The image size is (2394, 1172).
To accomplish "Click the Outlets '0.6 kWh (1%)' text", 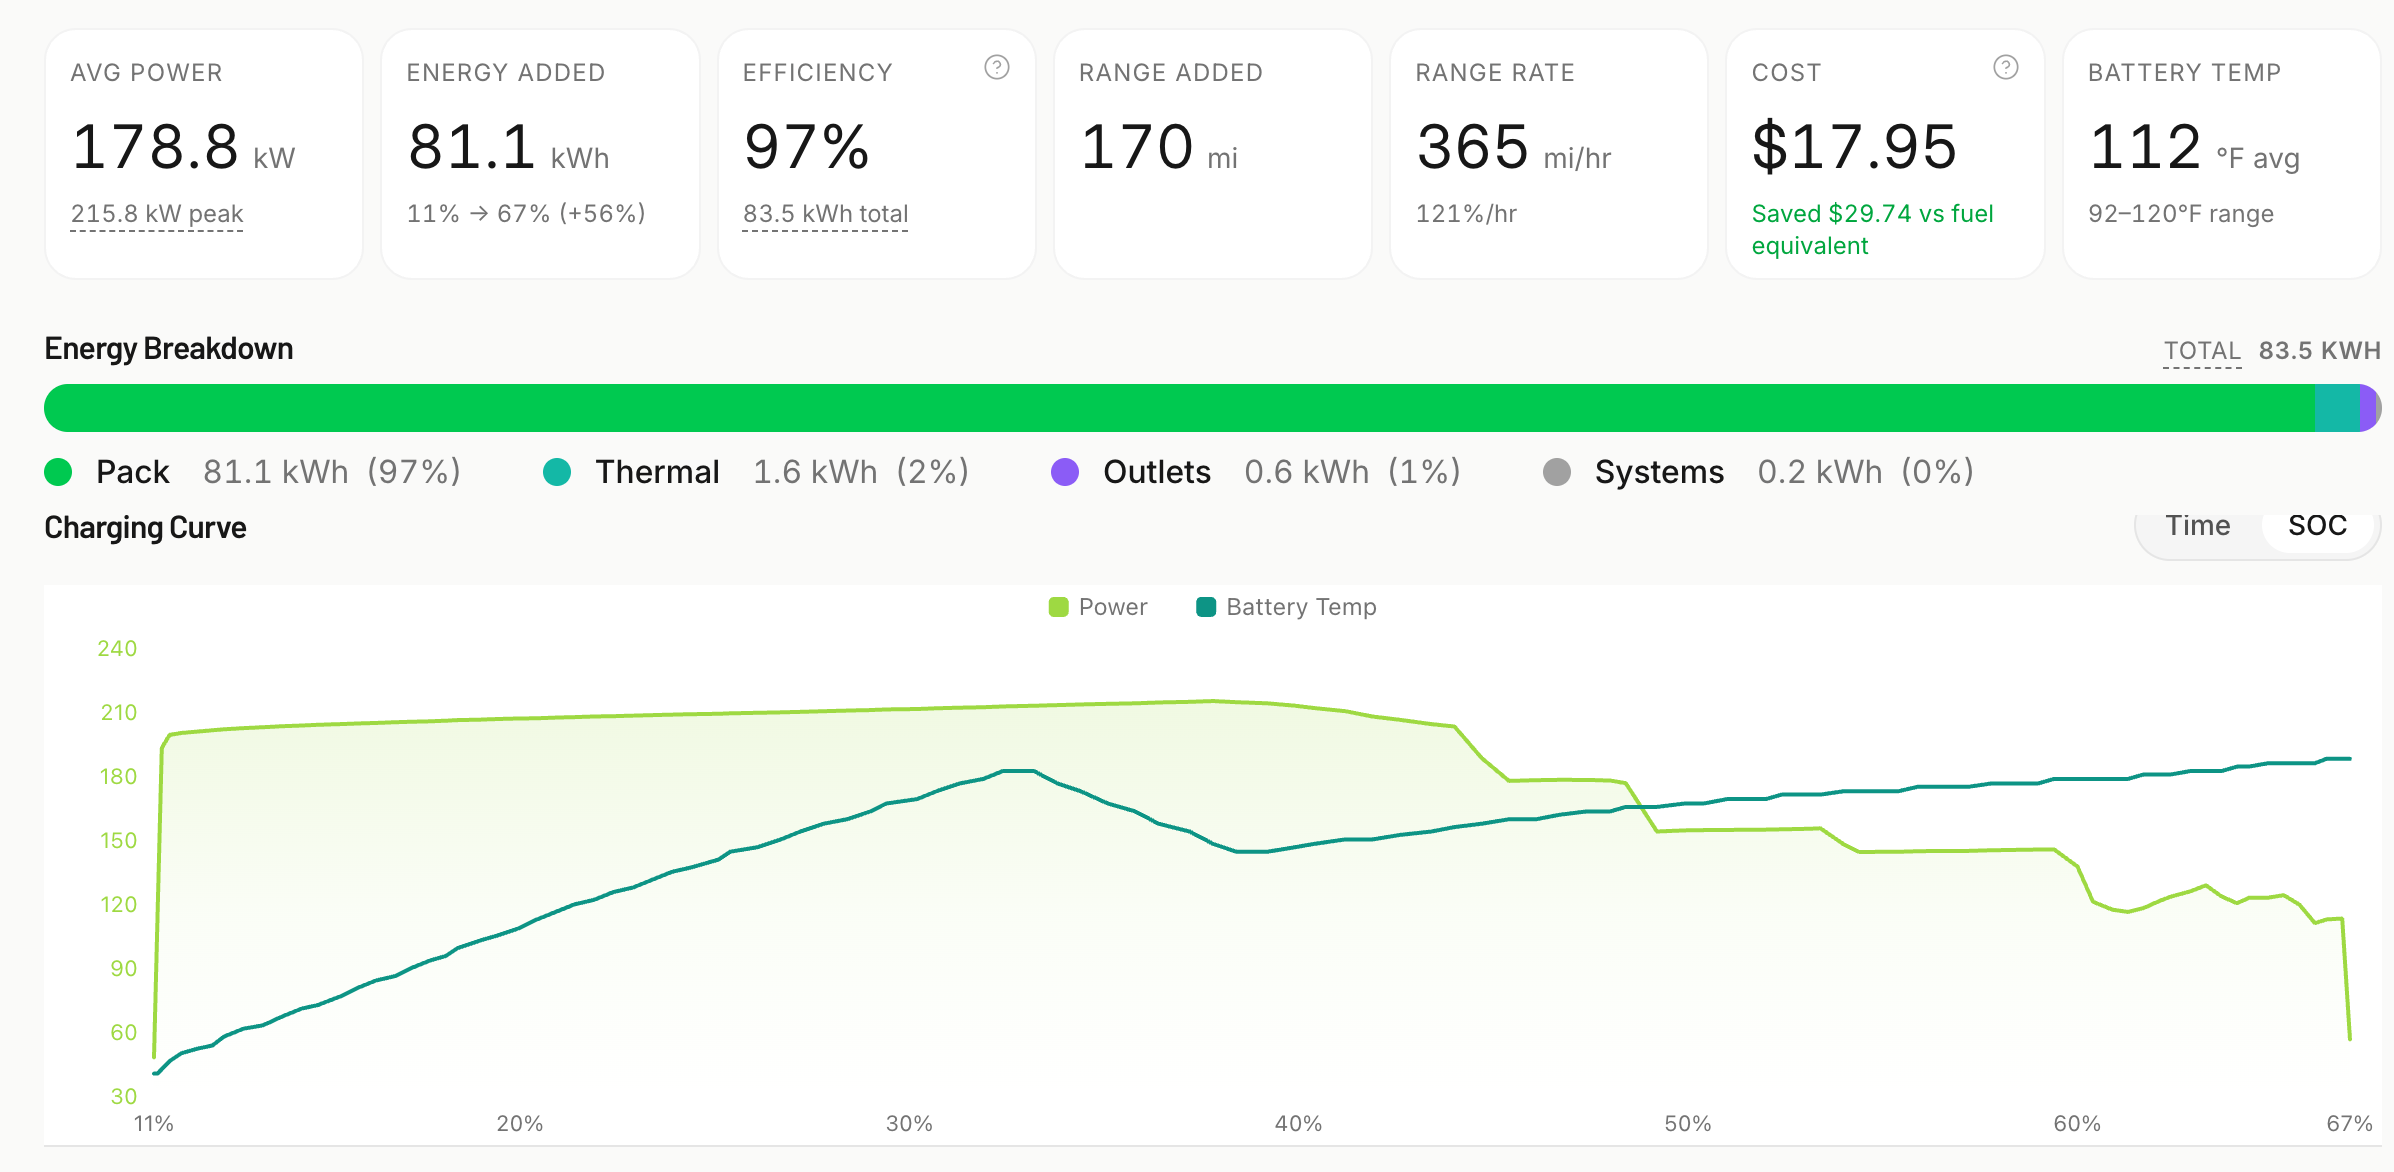I will tap(1353, 472).
